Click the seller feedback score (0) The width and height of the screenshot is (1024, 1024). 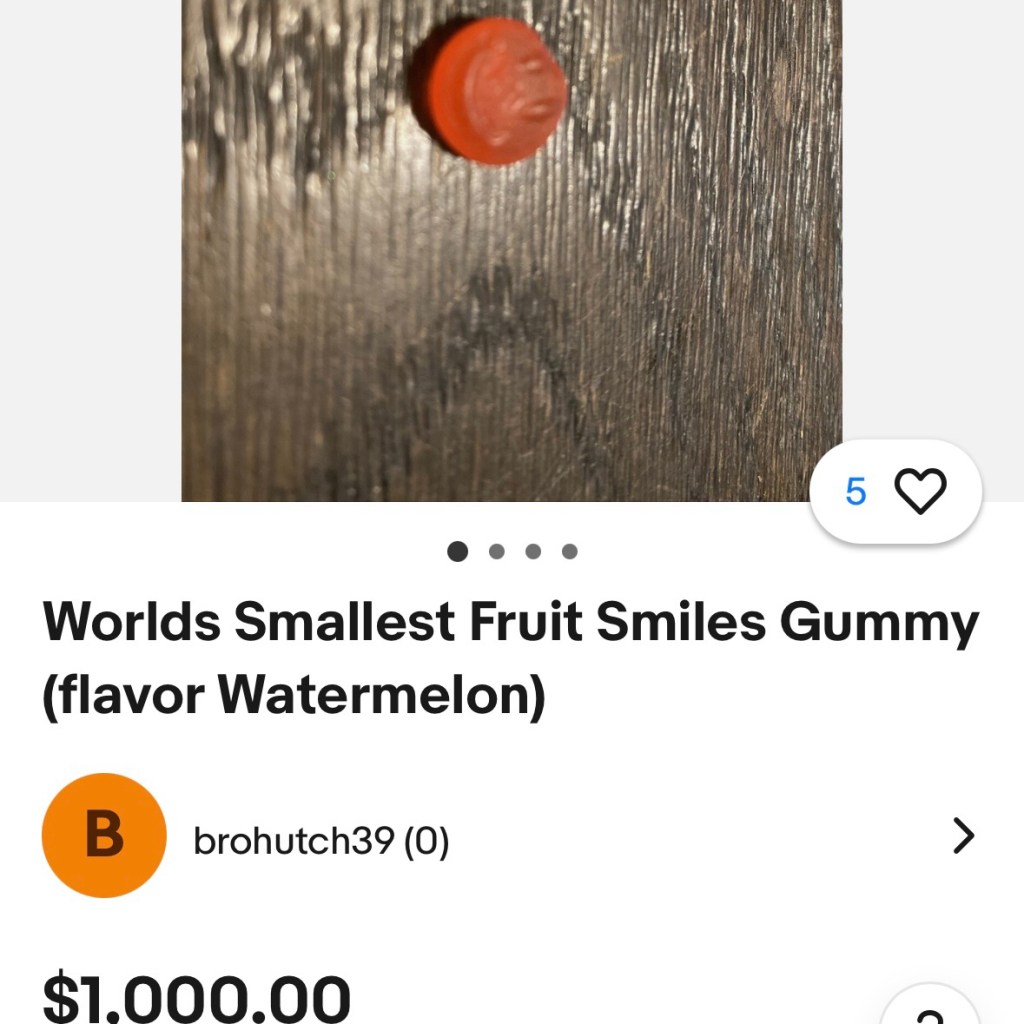426,842
